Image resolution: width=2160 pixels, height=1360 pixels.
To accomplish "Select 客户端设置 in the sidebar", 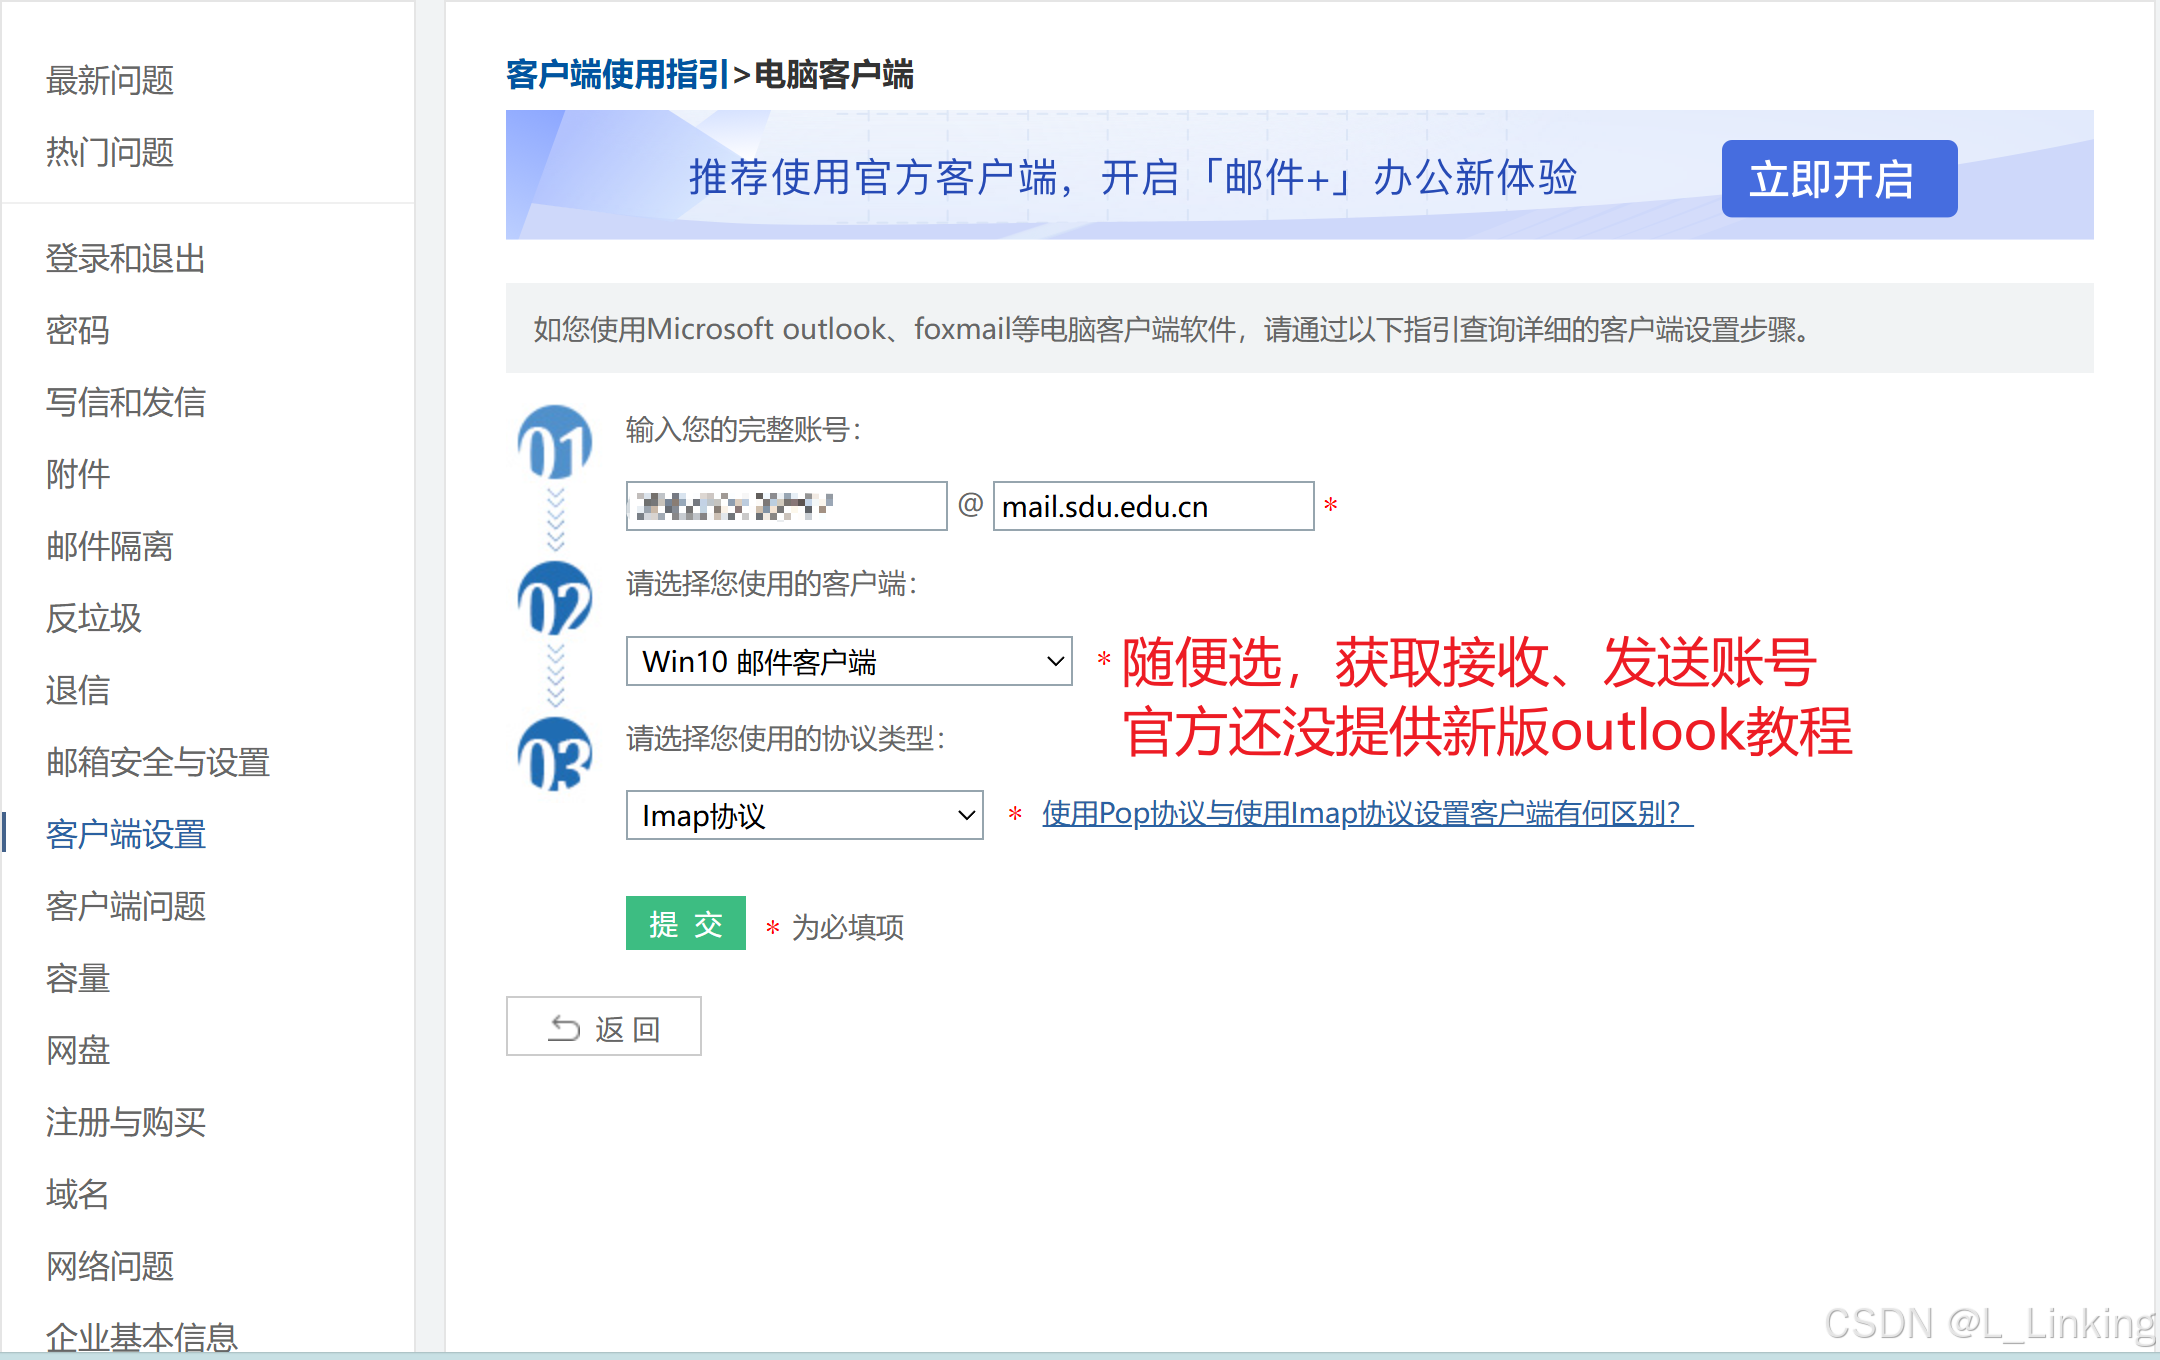I will [x=126, y=834].
